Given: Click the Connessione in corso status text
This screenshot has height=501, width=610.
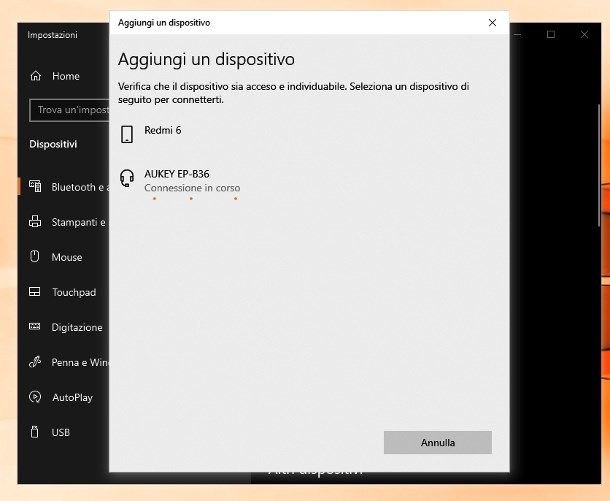Looking at the screenshot, I should 192,188.
